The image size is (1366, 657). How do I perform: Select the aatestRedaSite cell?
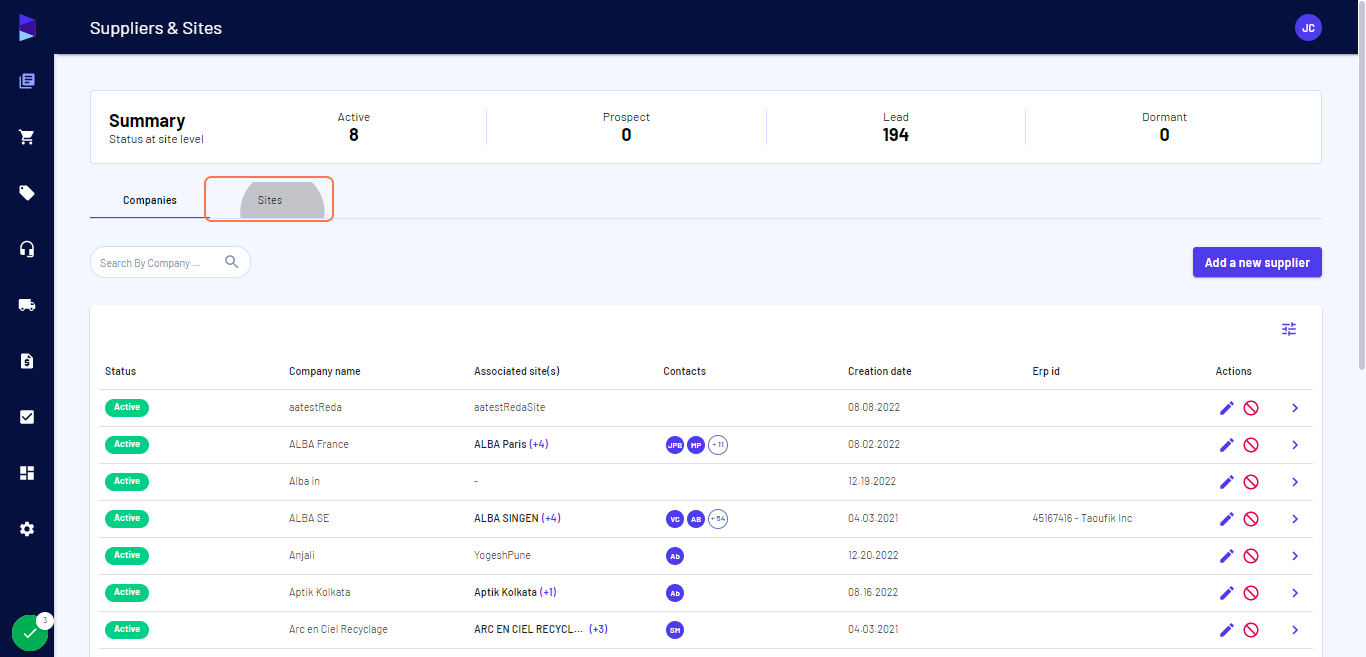(510, 407)
